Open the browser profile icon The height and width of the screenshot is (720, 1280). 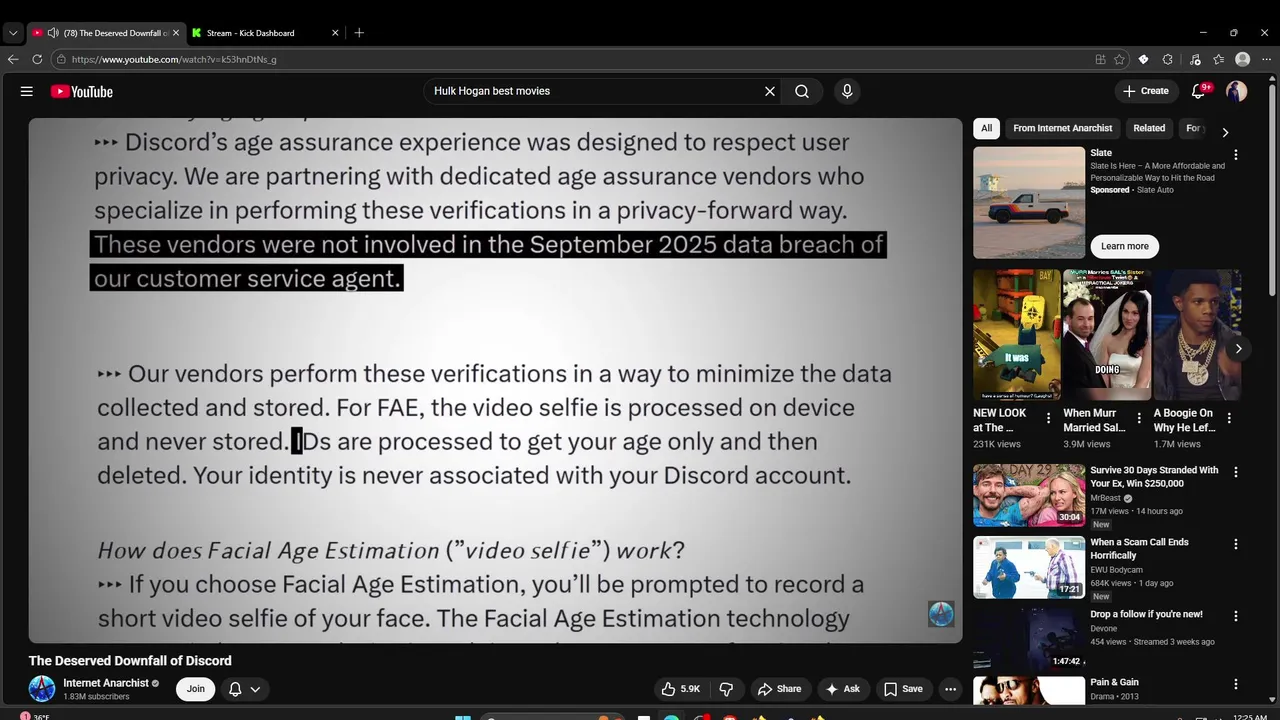tap(1242, 59)
